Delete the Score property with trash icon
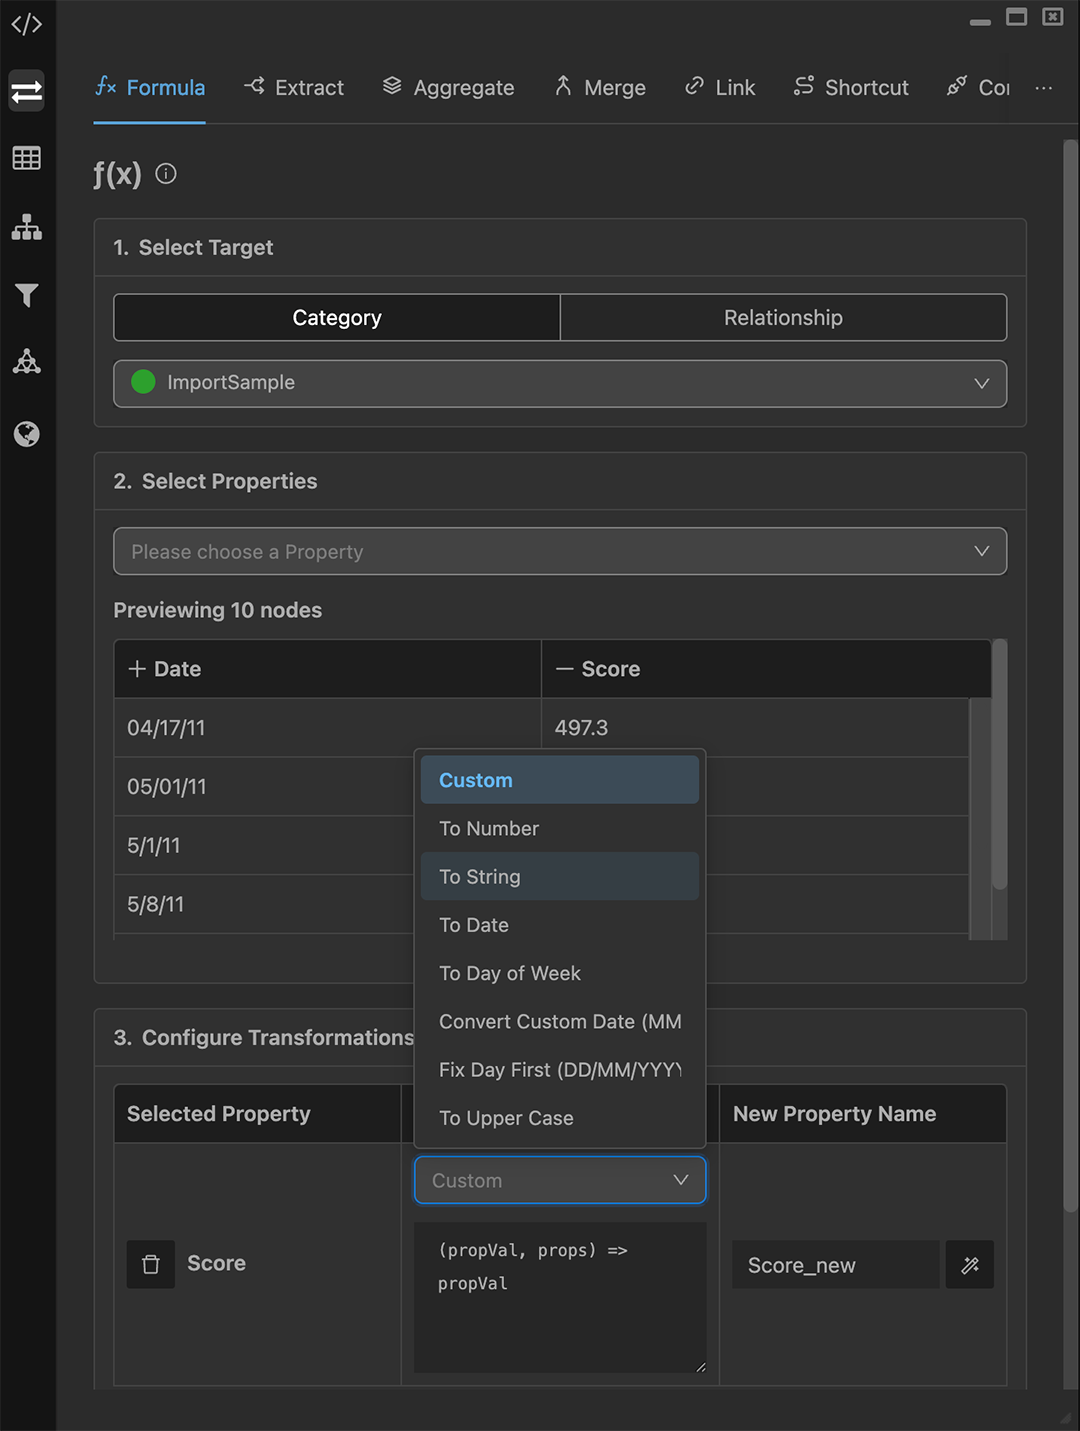The height and width of the screenshot is (1431, 1080). (x=151, y=1264)
